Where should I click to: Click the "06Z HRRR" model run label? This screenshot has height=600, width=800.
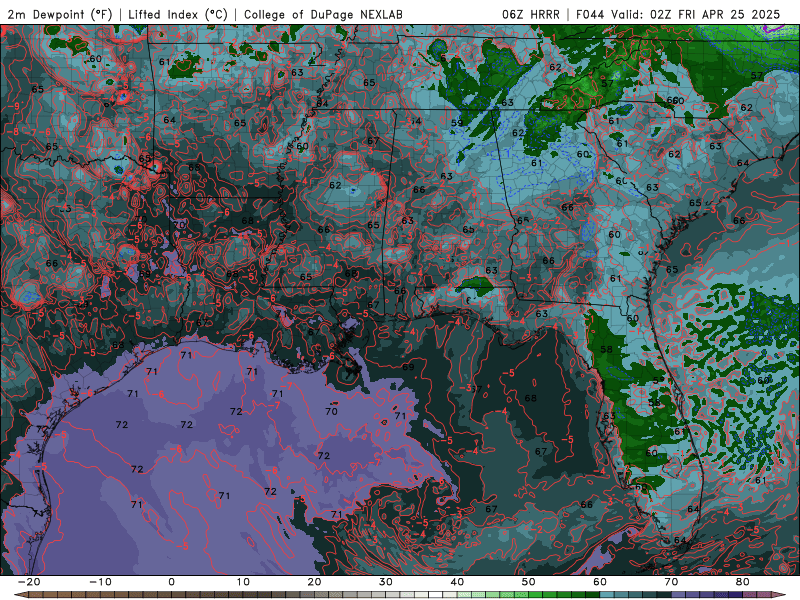(531, 14)
